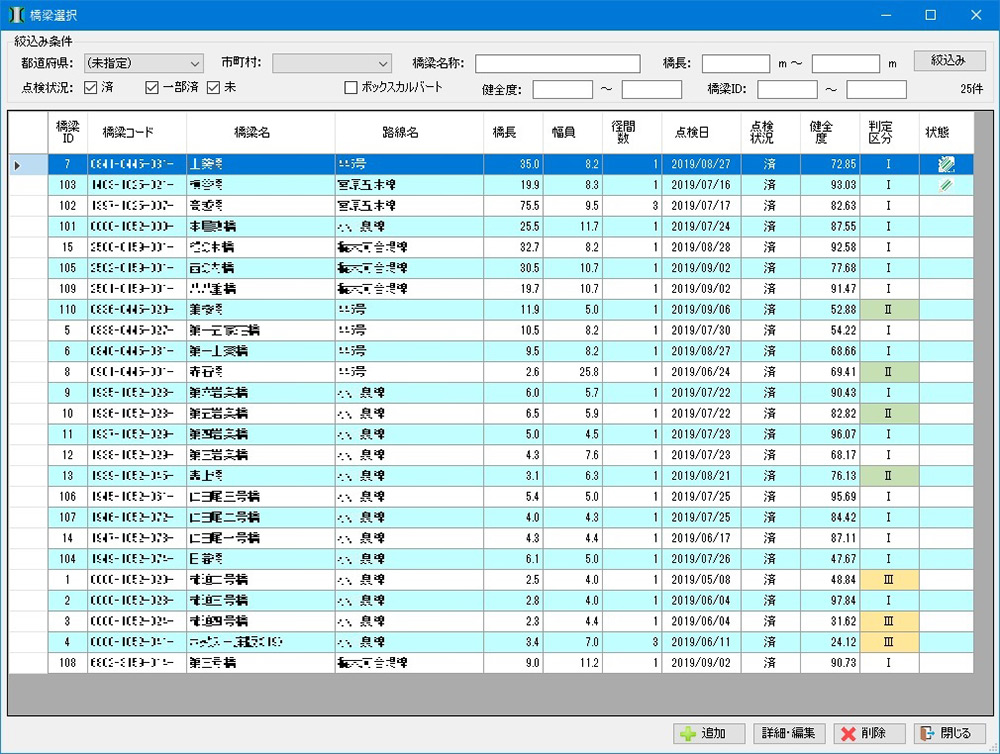Click the 橋長 minimum length field

(736, 64)
